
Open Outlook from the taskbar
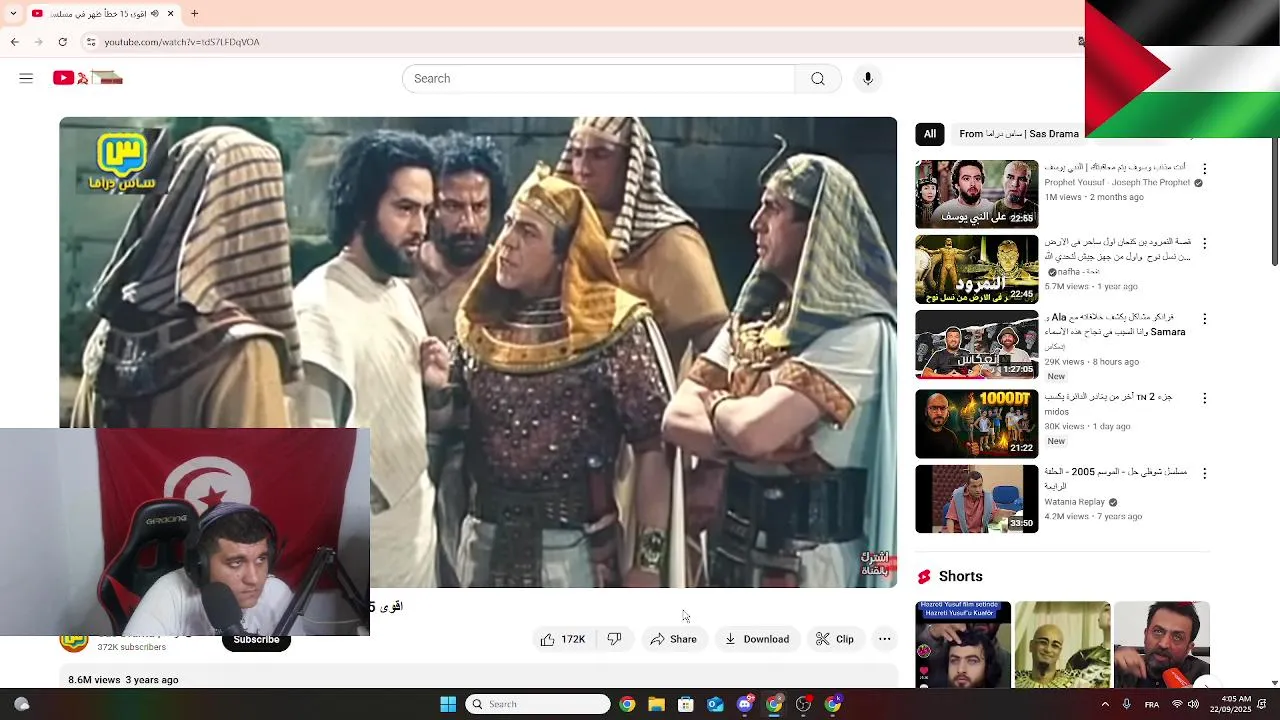tap(715, 704)
